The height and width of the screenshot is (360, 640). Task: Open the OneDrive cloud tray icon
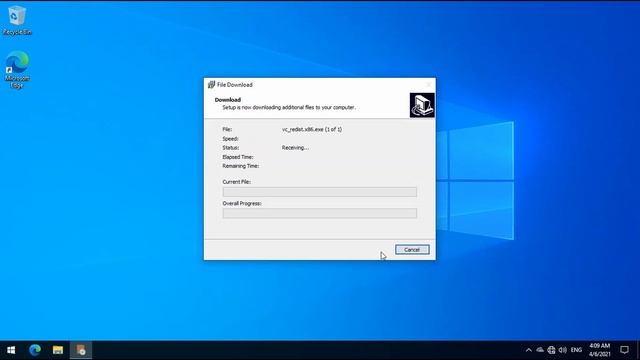click(540, 350)
